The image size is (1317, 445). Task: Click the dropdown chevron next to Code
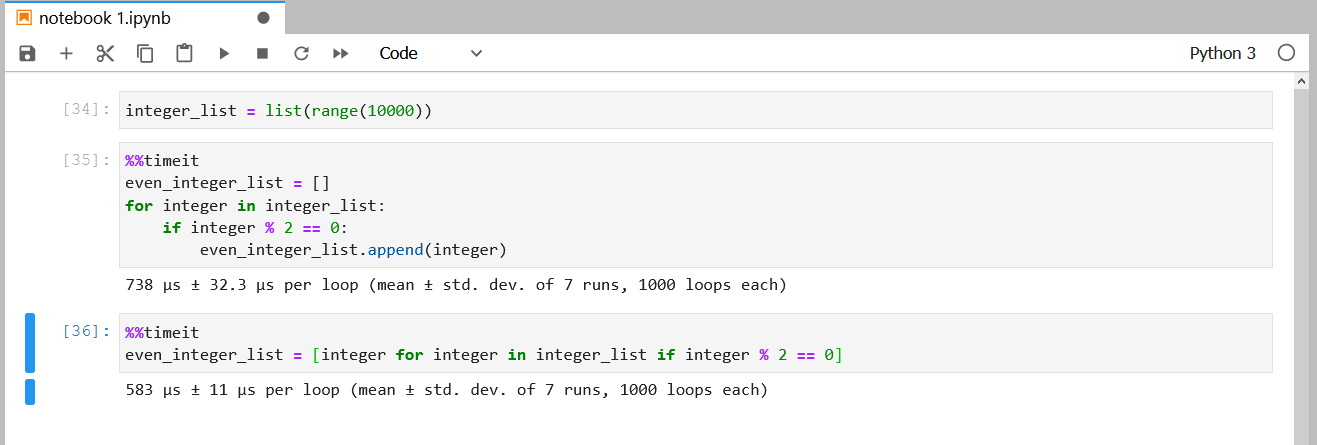[476, 53]
